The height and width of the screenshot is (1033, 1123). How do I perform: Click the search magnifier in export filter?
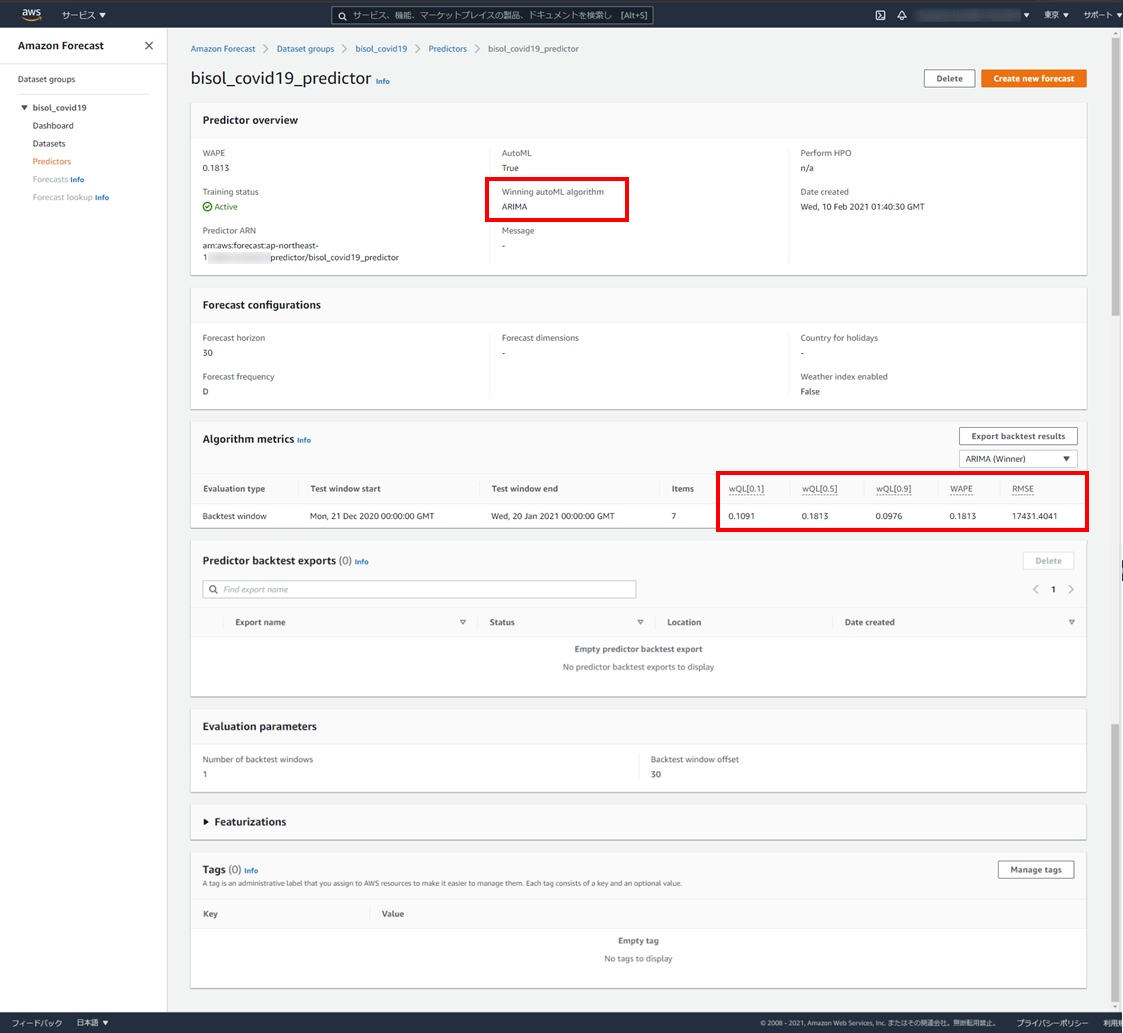(x=214, y=590)
